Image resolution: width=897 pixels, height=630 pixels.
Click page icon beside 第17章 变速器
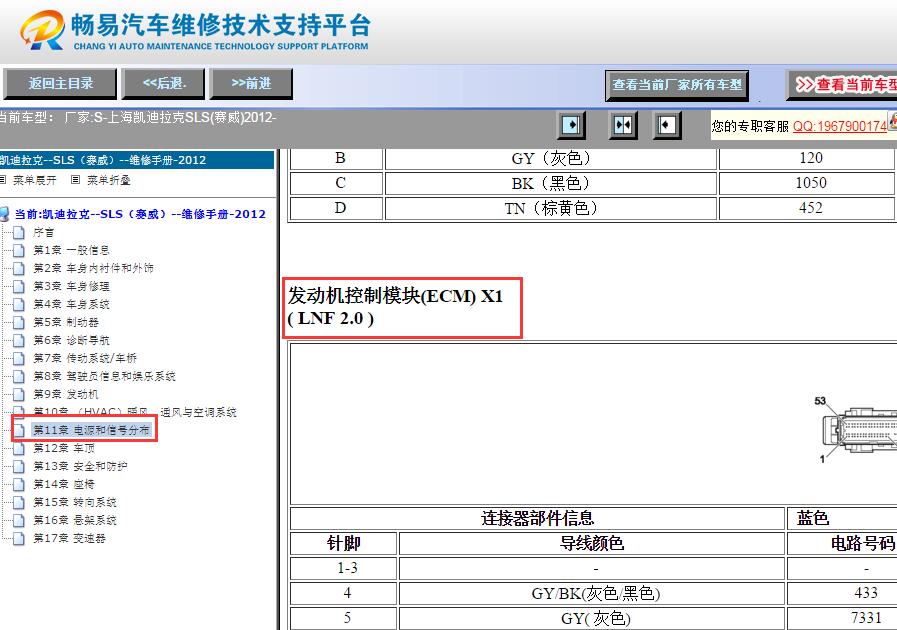coord(19,538)
